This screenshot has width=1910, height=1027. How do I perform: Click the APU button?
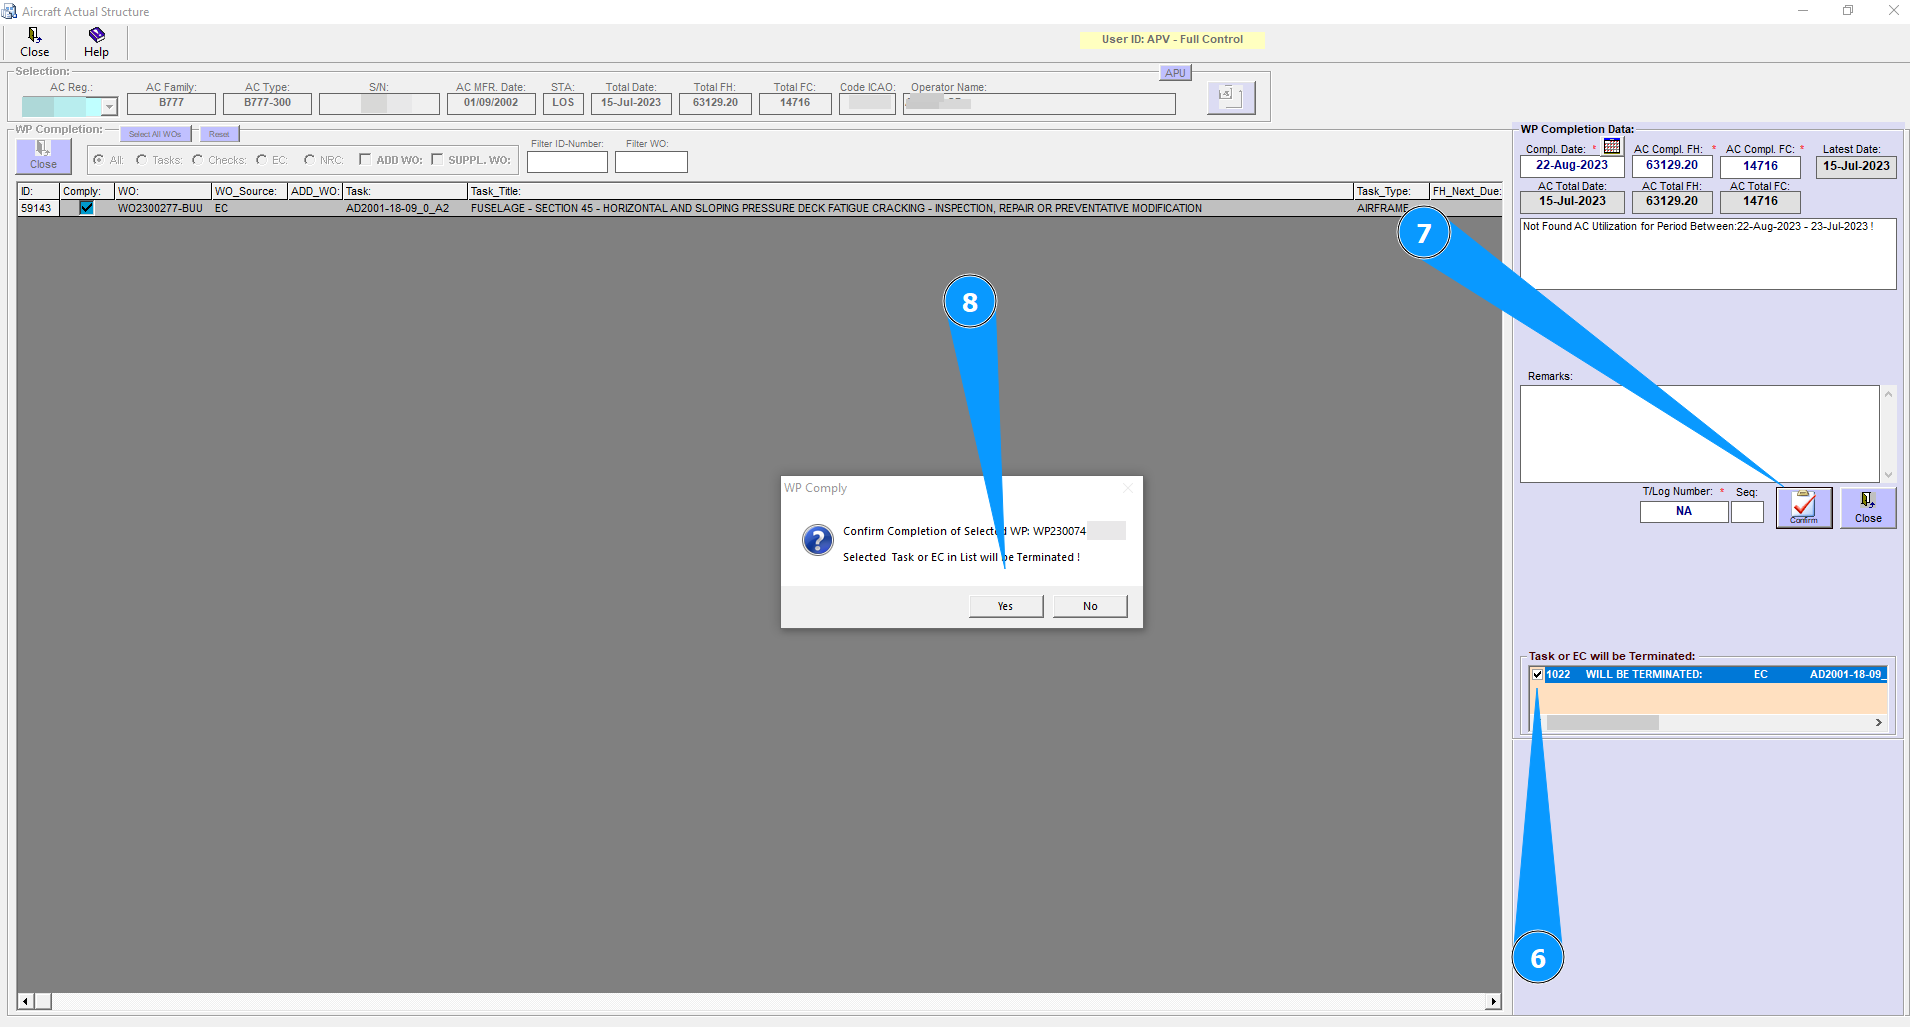click(x=1175, y=73)
